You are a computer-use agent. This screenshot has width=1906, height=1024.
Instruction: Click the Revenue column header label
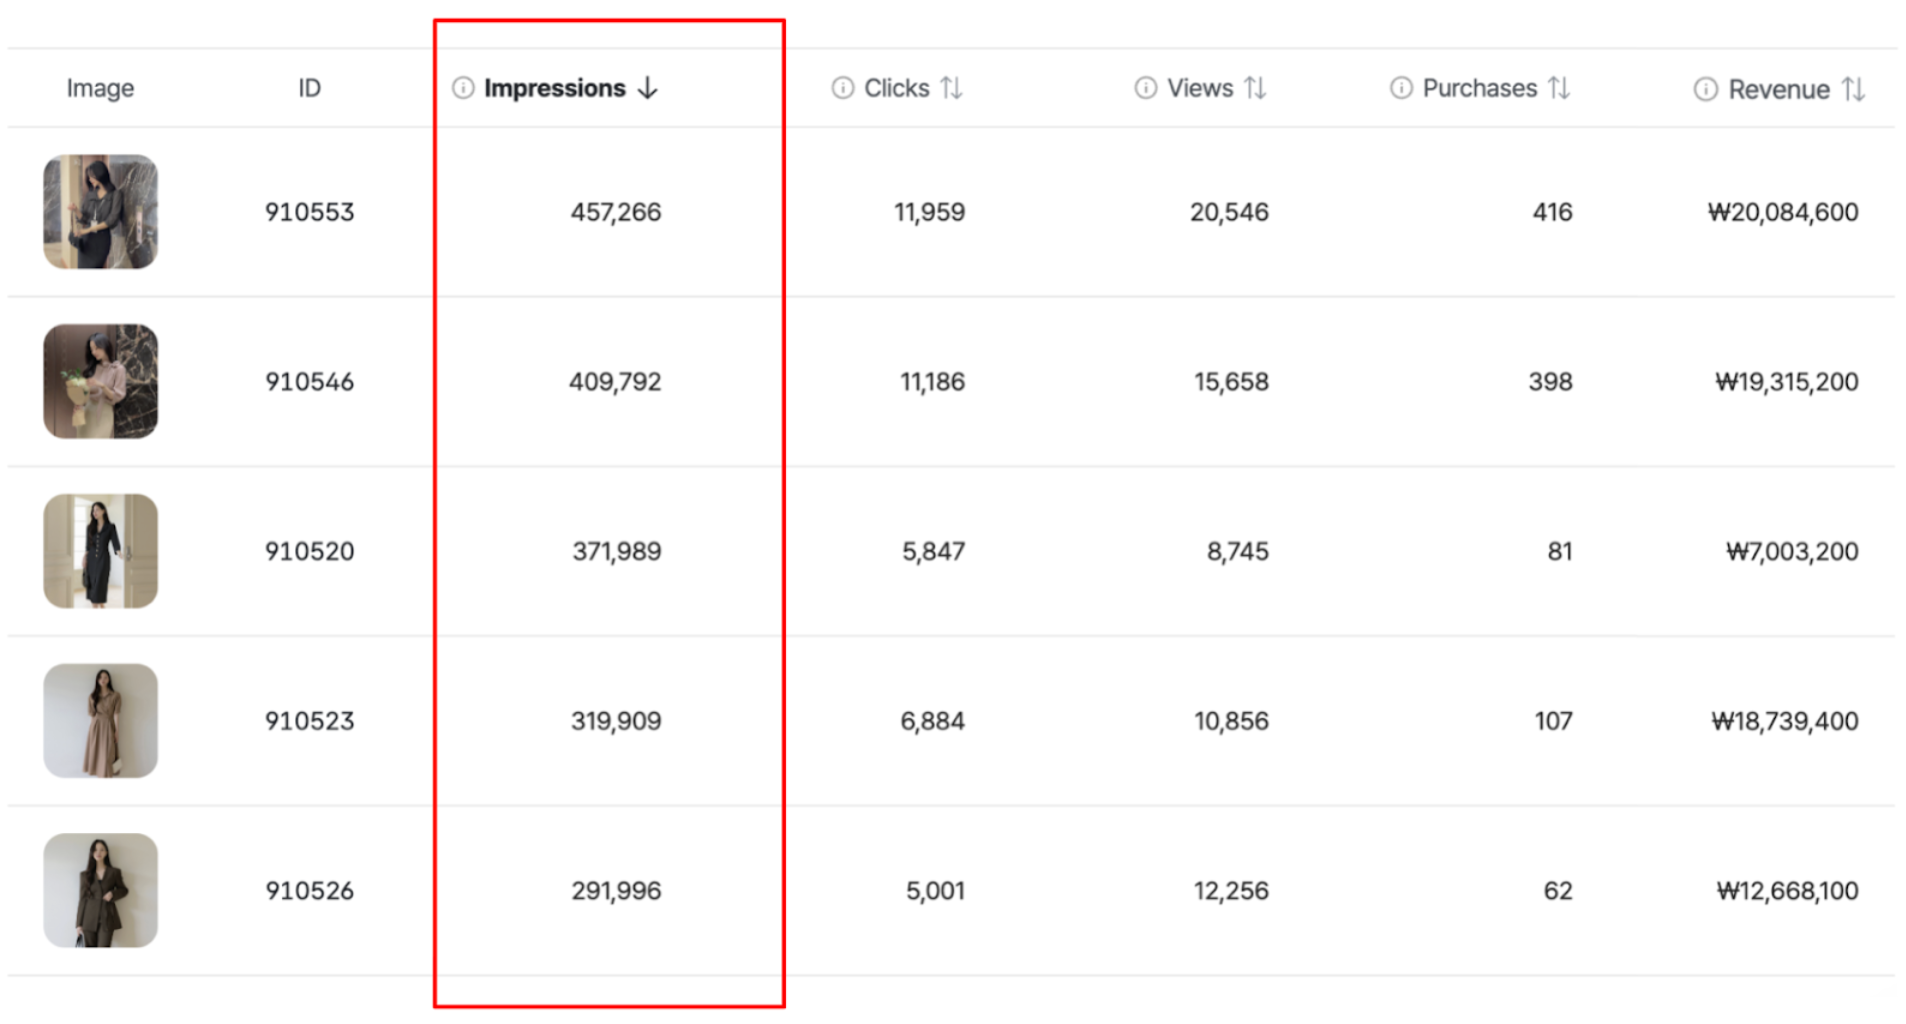1778,90
